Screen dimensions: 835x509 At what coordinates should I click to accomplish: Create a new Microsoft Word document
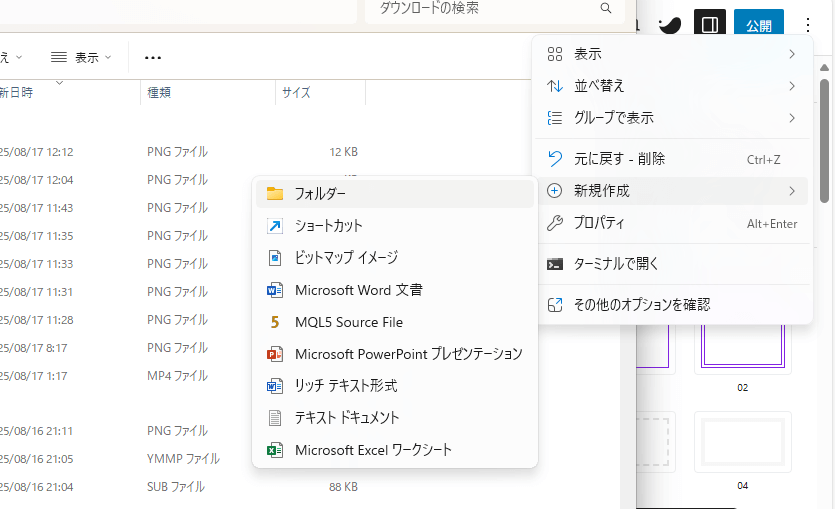pyautogui.click(x=358, y=290)
